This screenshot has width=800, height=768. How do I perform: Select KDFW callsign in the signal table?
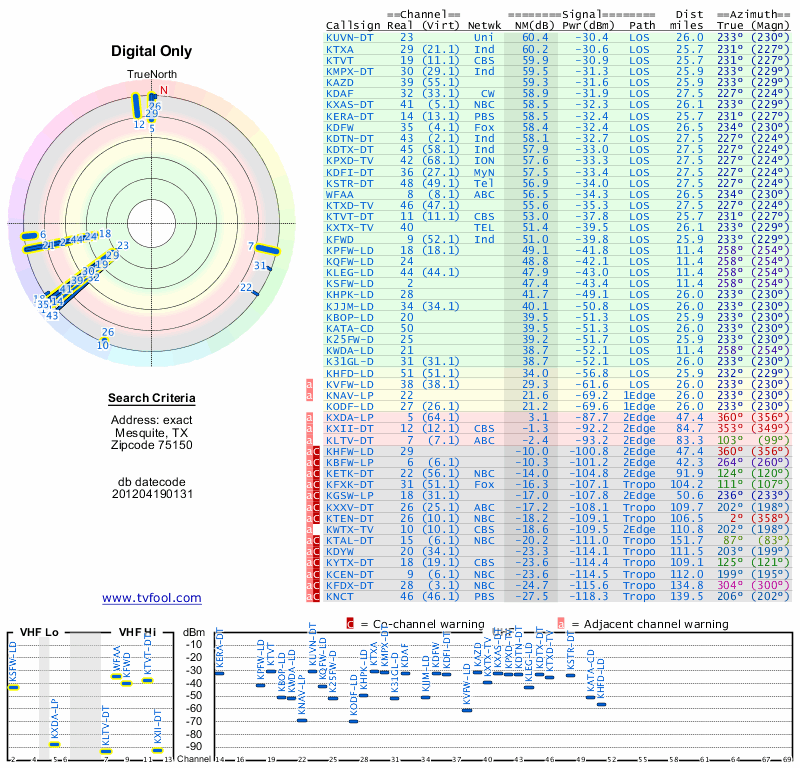pyautogui.click(x=340, y=128)
